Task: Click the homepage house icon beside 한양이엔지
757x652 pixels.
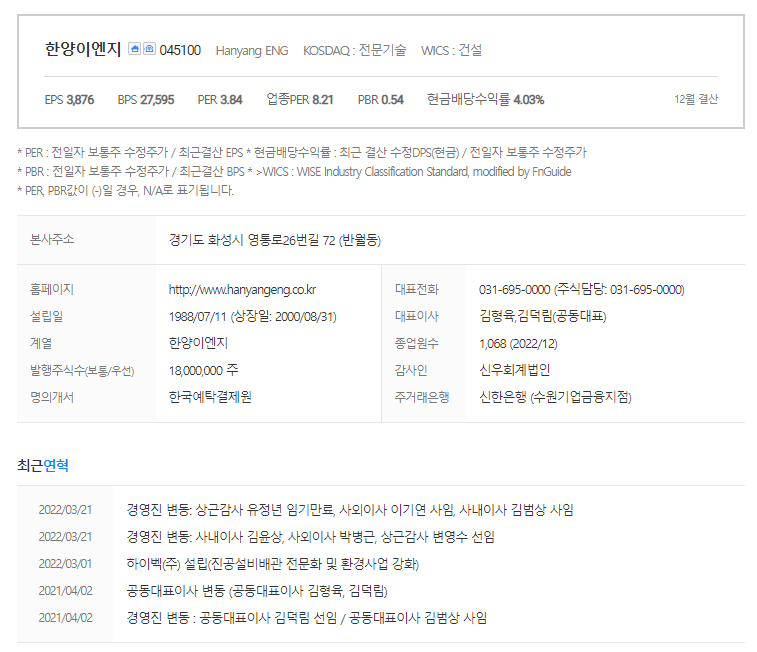Action: [x=134, y=49]
